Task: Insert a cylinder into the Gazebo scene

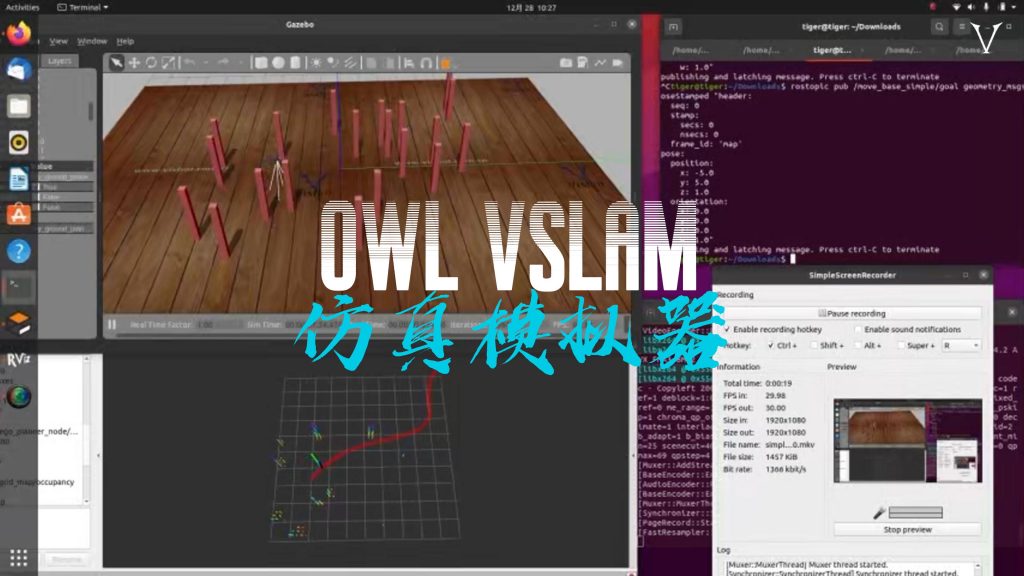Action: [295, 65]
